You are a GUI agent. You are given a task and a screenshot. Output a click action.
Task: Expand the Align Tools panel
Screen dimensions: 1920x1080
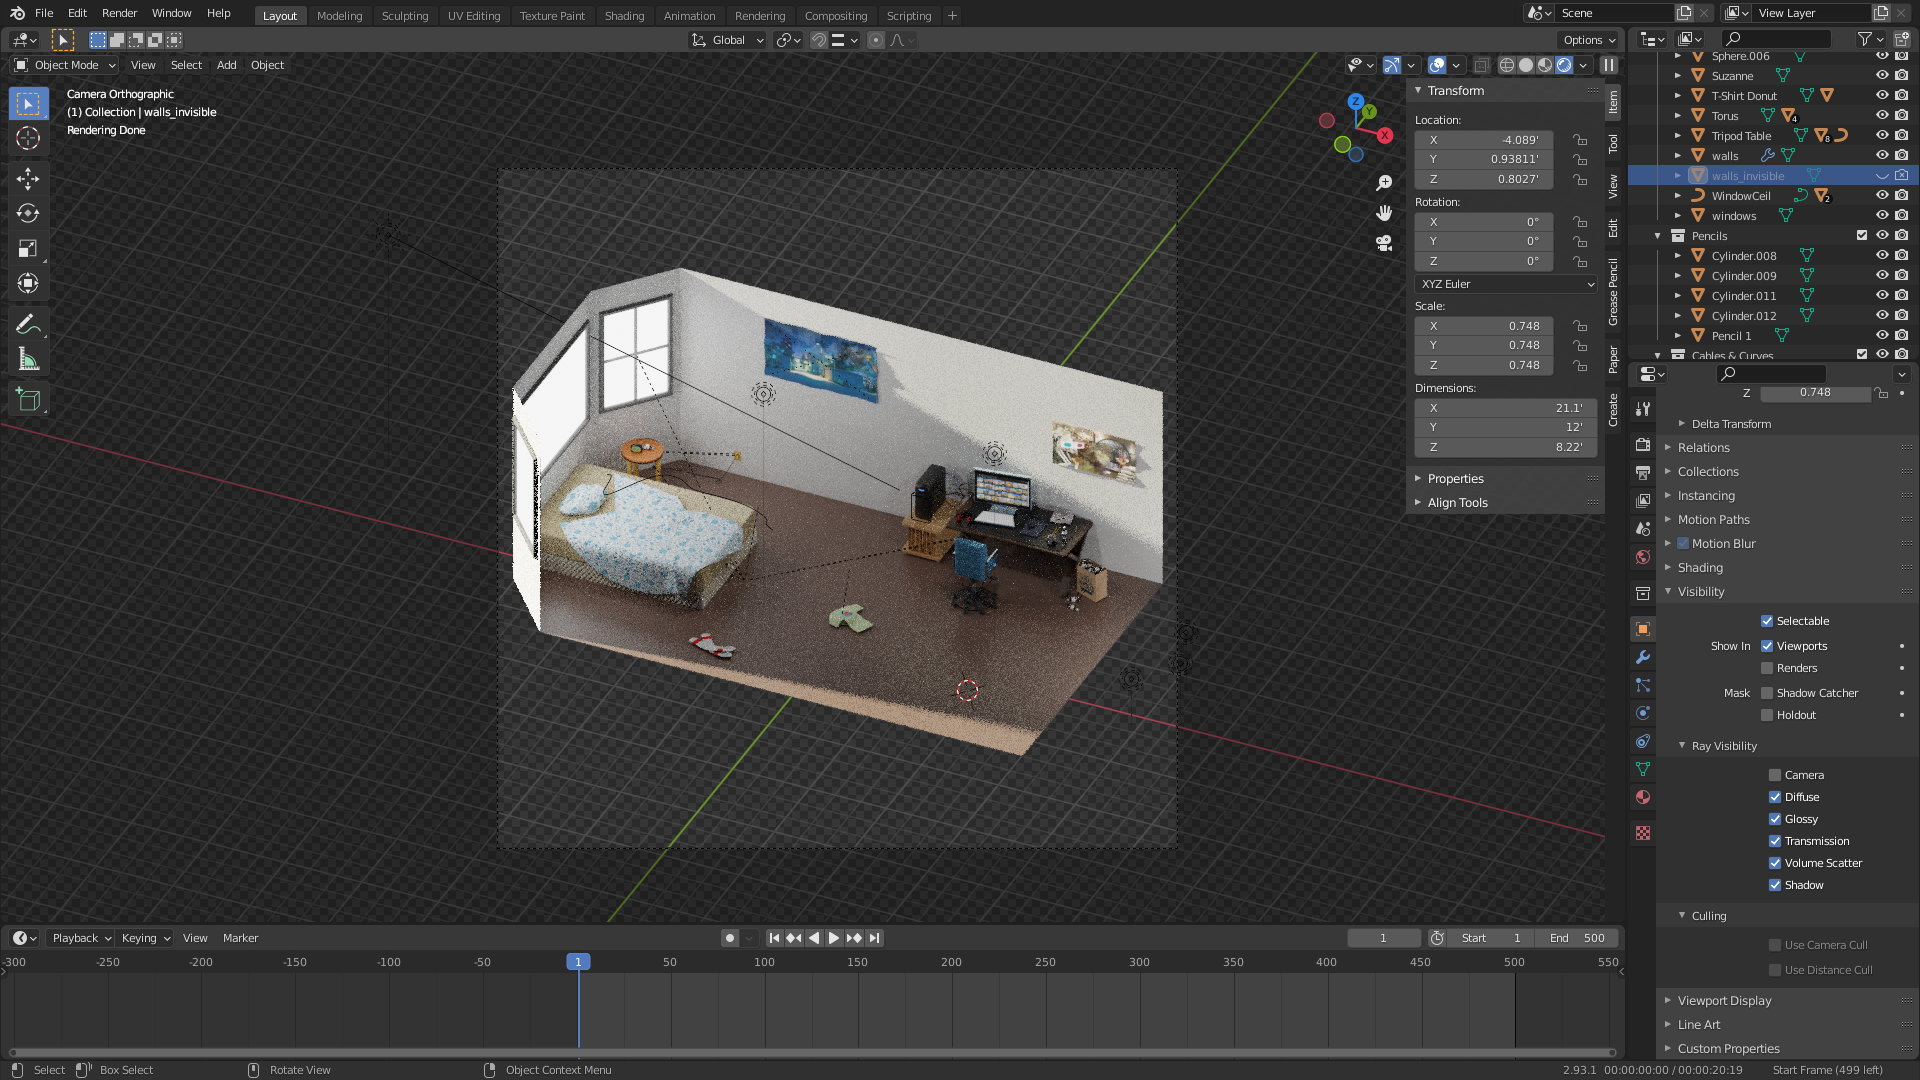pyautogui.click(x=1457, y=503)
